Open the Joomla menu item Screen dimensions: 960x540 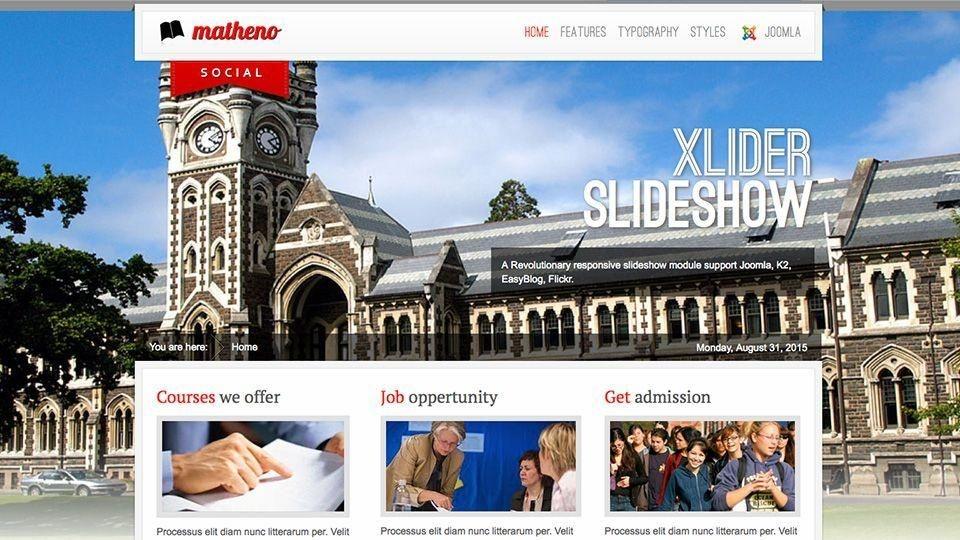pos(782,32)
